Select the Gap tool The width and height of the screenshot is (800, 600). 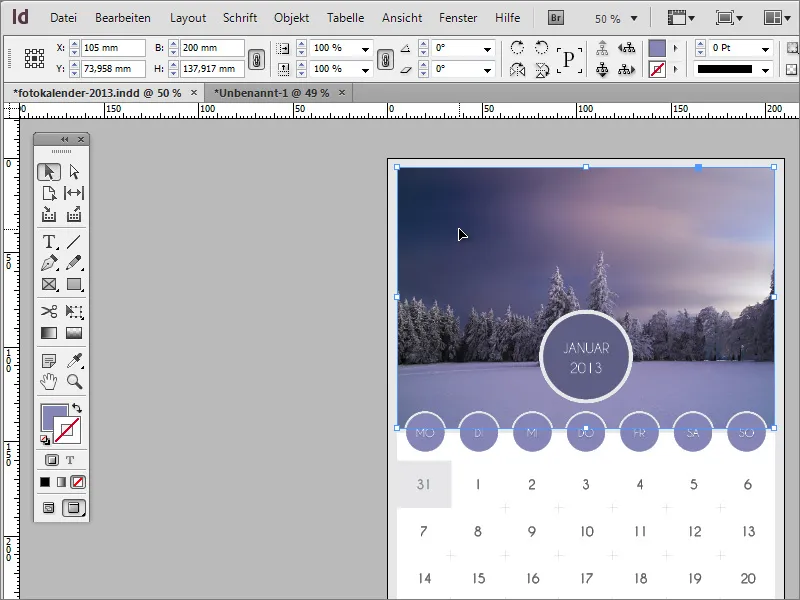[74, 193]
